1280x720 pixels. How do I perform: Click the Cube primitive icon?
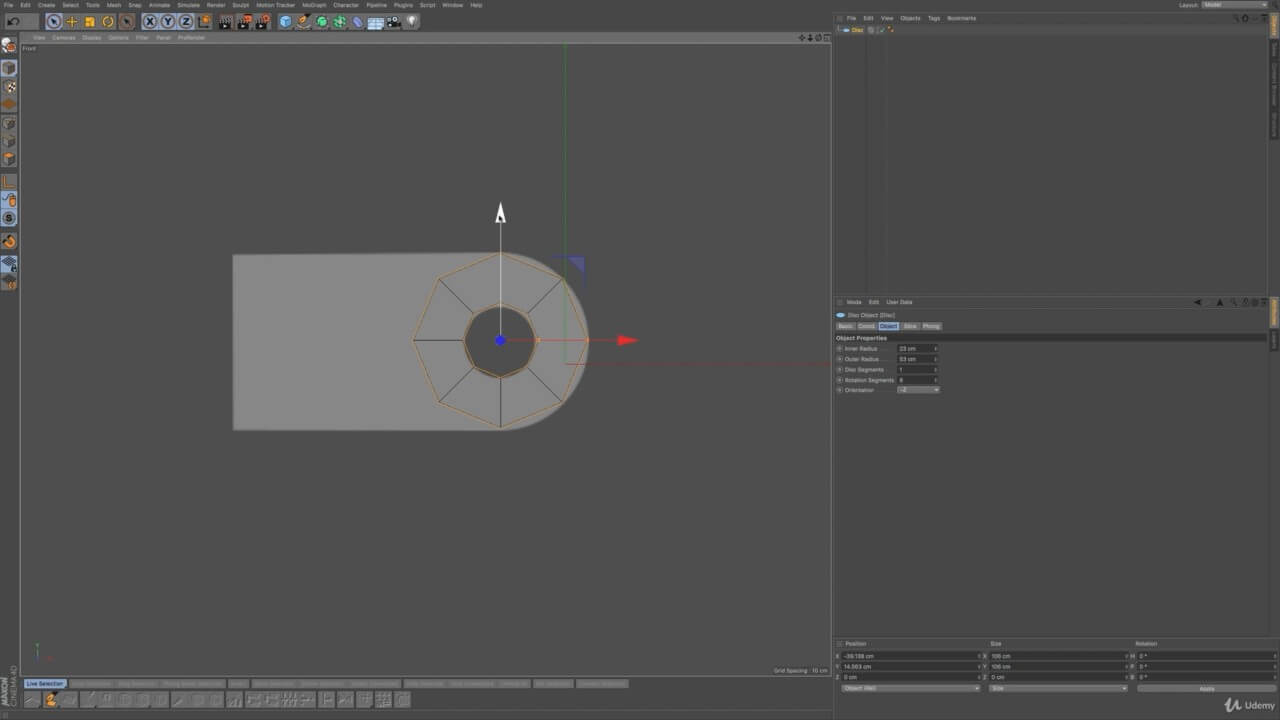tap(286, 21)
